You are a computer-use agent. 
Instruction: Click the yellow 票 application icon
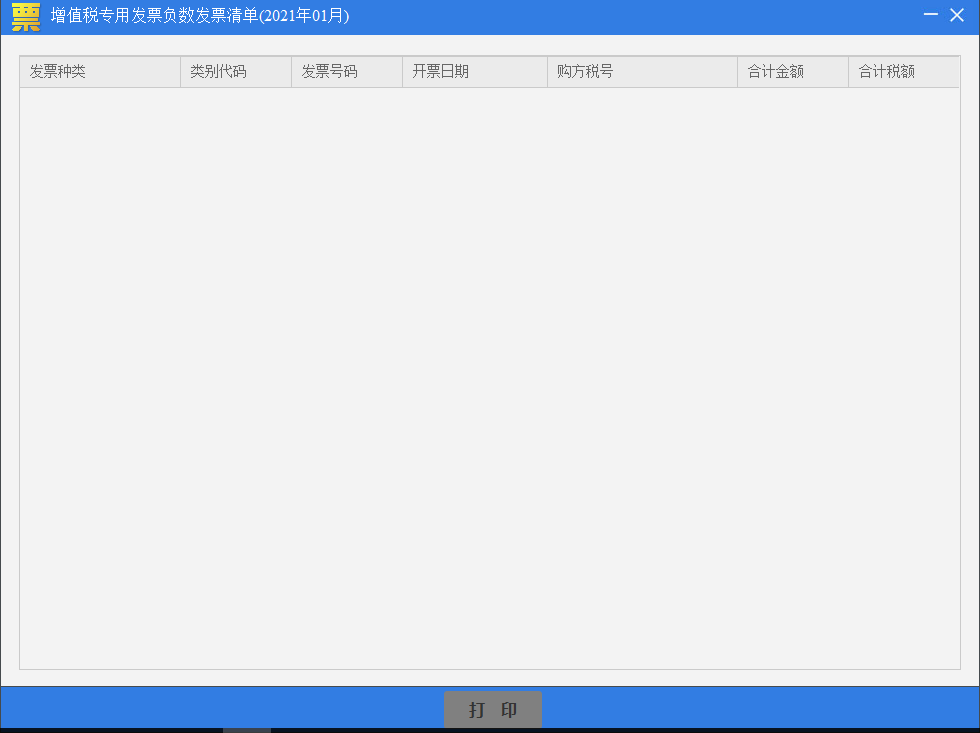26,17
